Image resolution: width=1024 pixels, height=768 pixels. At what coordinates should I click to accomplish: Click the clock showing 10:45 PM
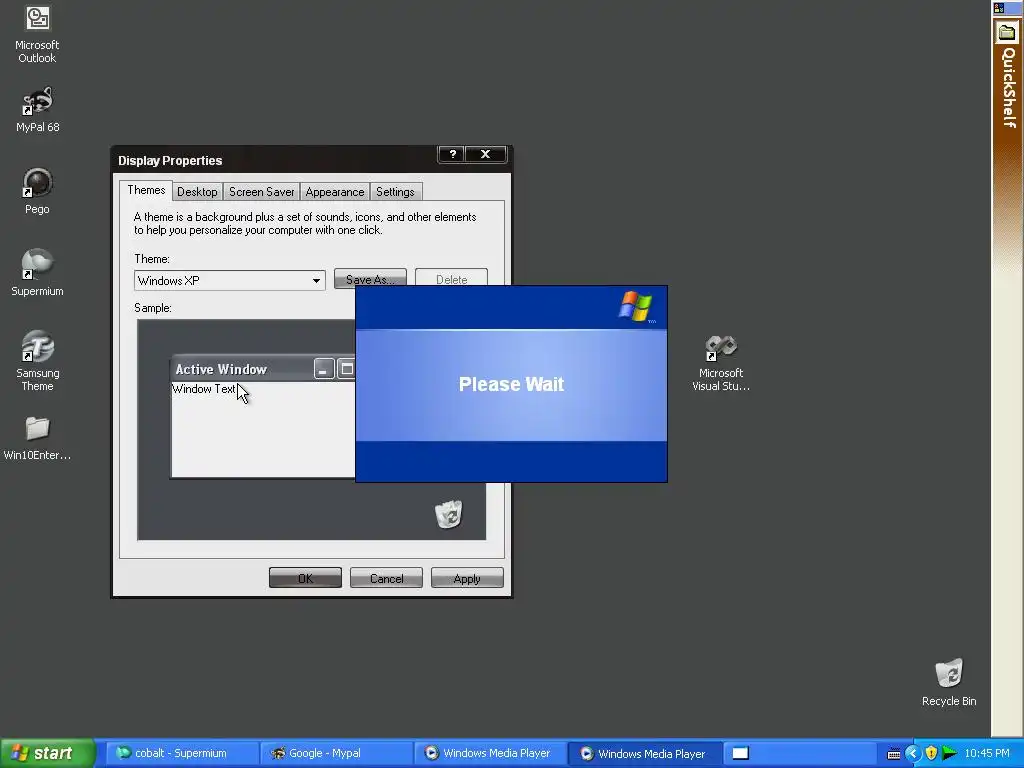pyautogui.click(x=987, y=754)
